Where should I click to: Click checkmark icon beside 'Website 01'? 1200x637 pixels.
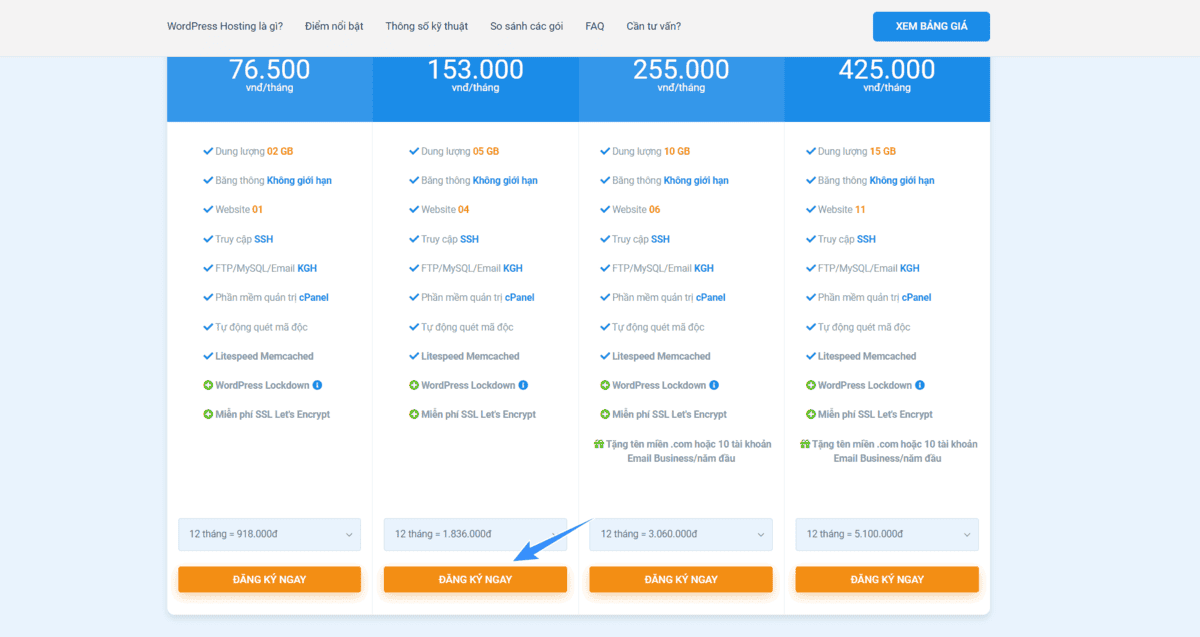click(x=208, y=209)
